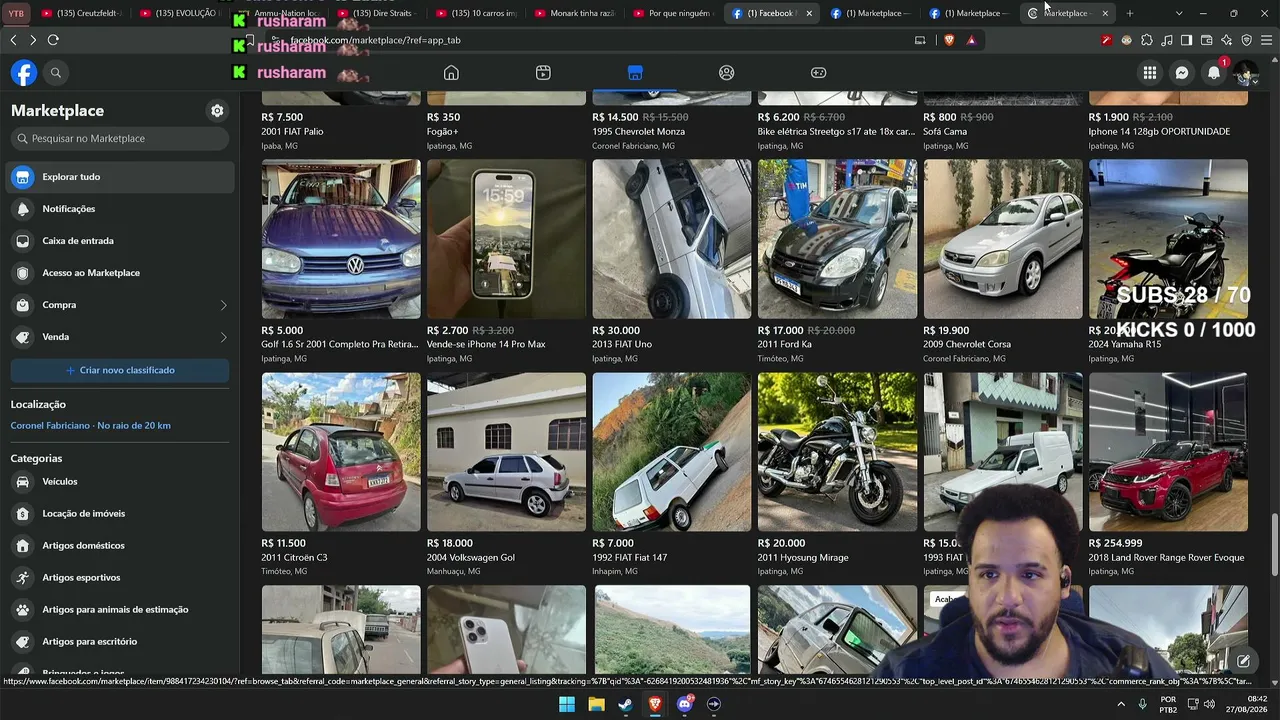The height and width of the screenshot is (720, 1280).
Task: Open the Messenger chats icon
Action: pos(1182,73)
